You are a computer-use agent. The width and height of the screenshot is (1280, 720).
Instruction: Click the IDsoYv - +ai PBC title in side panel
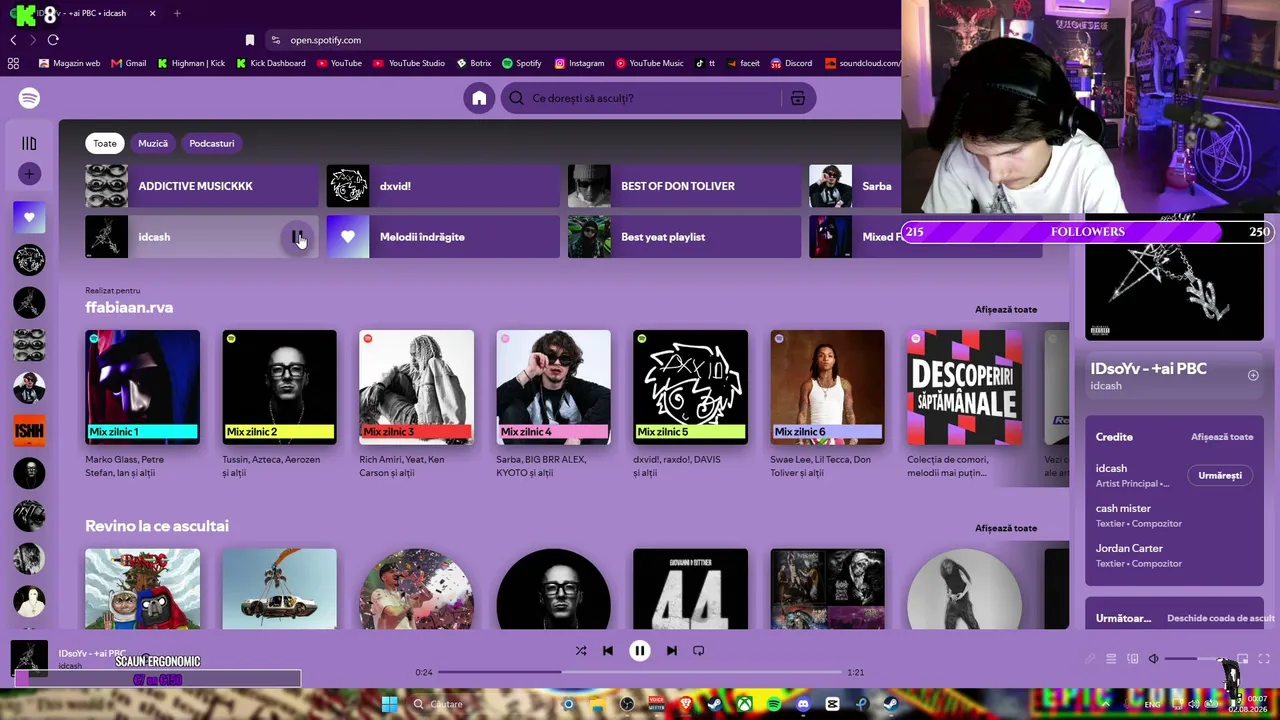(x=1148, y=368)
